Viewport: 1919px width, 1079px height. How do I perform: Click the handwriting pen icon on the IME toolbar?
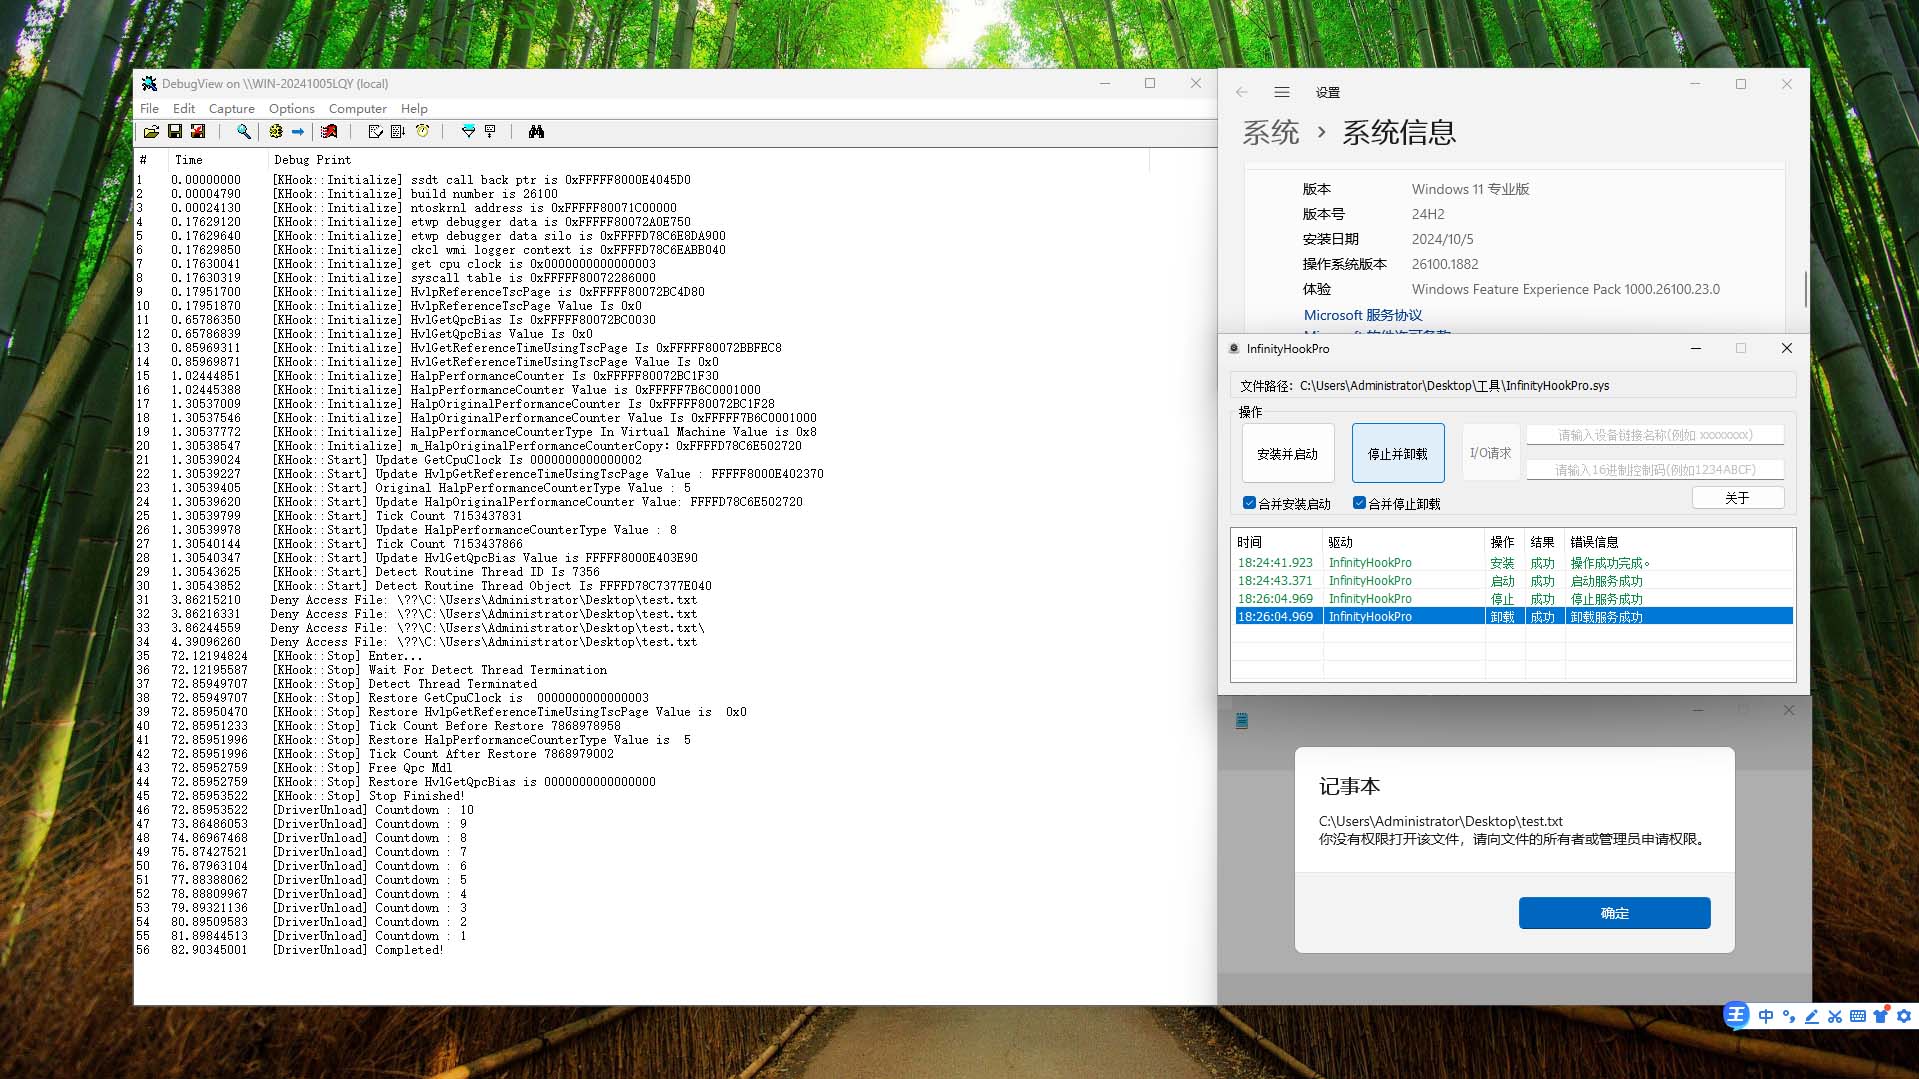coord(1812,1016)
